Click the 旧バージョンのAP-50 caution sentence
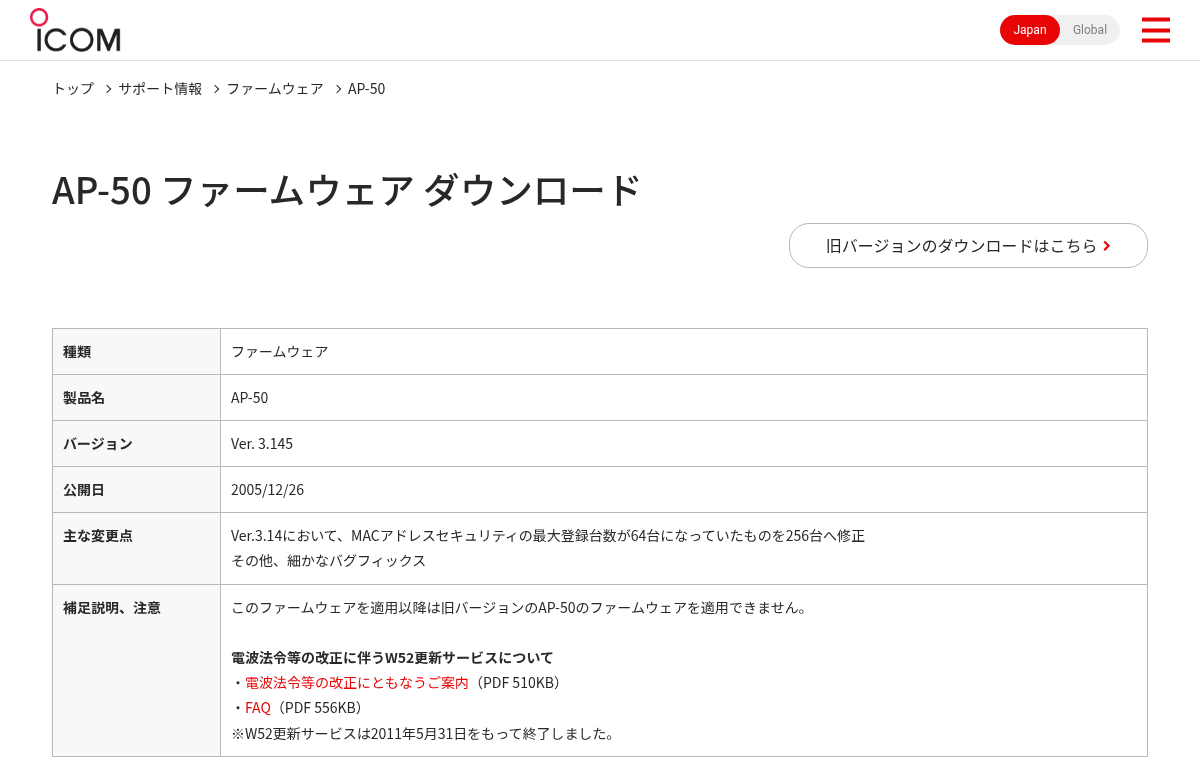 point(519,607)
